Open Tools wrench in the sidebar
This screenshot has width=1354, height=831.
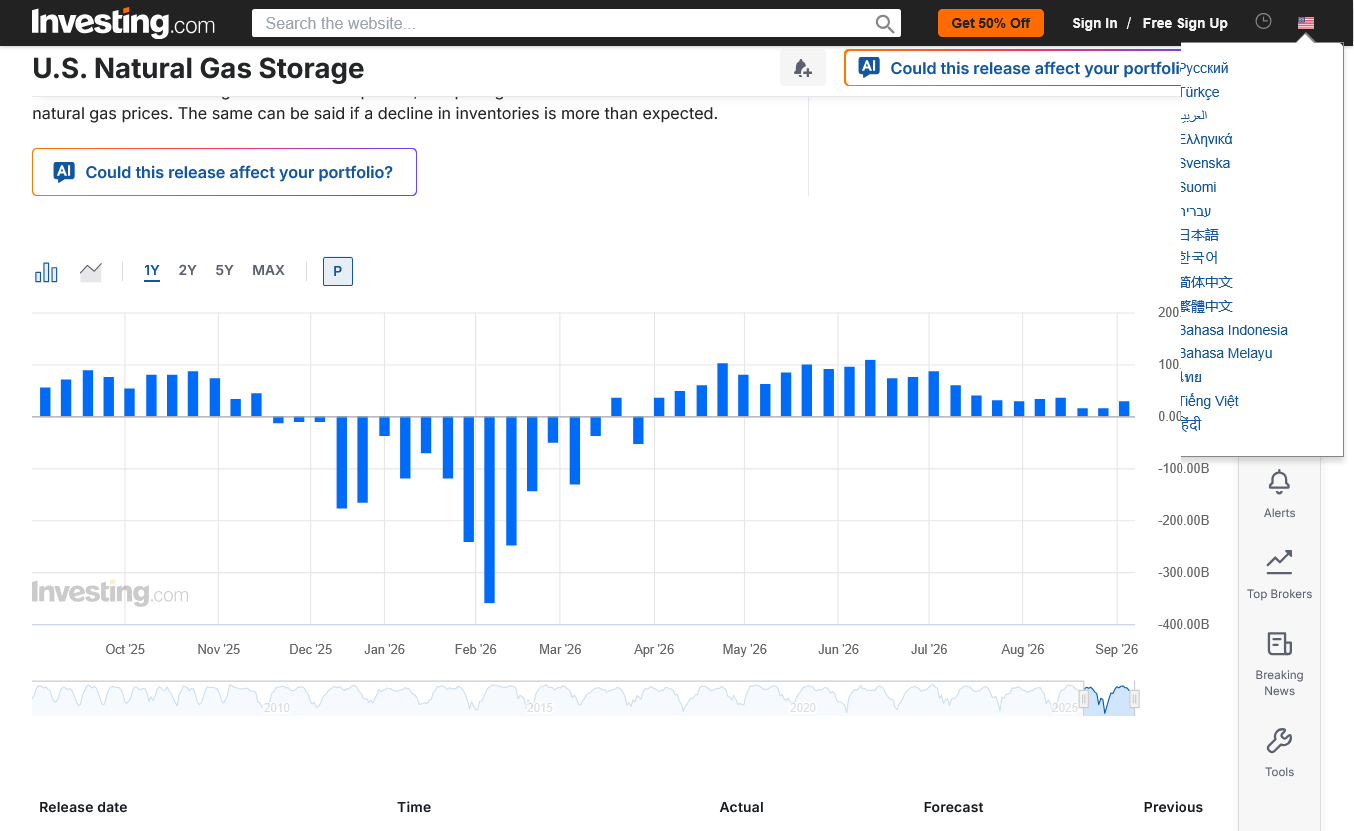(1279, 754)
